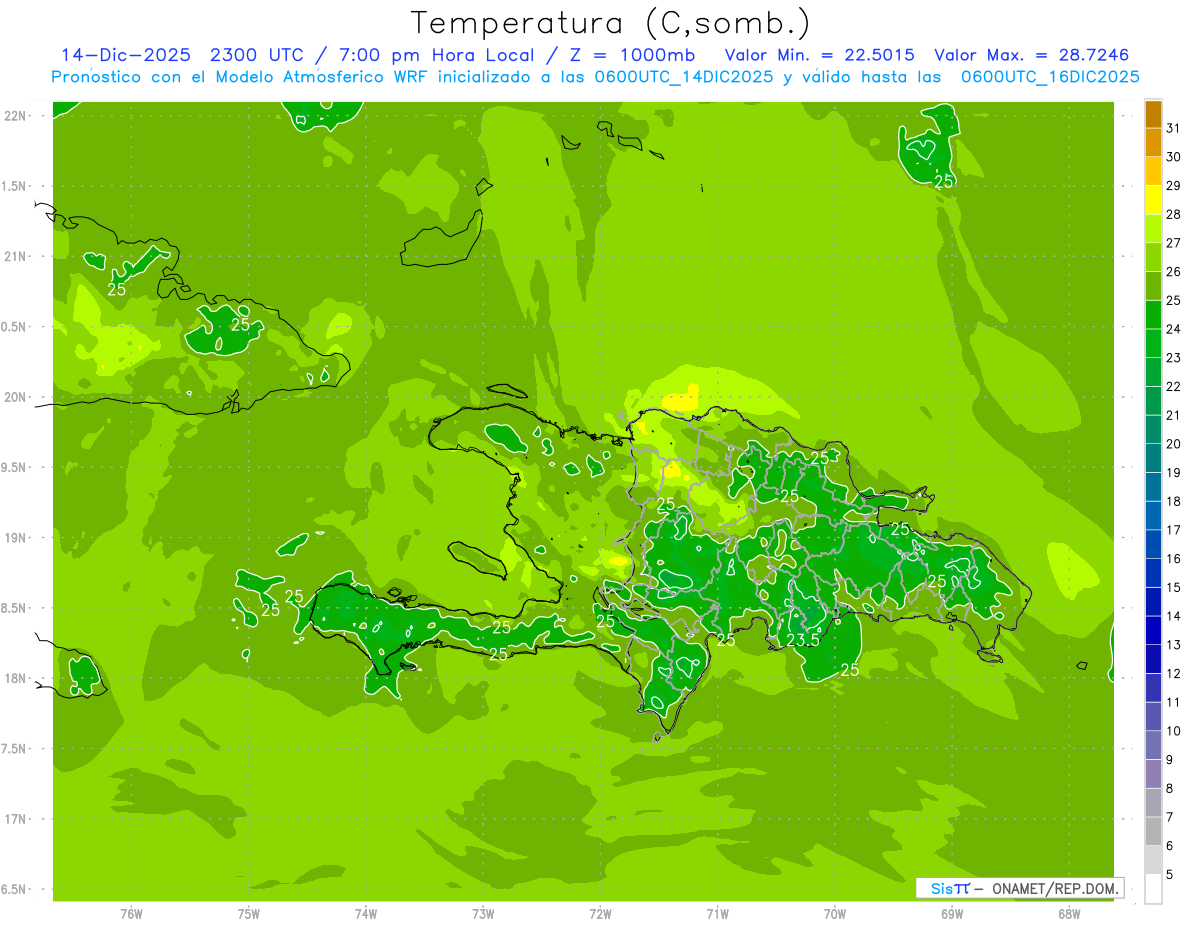Click the legend value "28"
Image resolution: width=1200 pixels, height=927 pixels.
coord(1174,214)
